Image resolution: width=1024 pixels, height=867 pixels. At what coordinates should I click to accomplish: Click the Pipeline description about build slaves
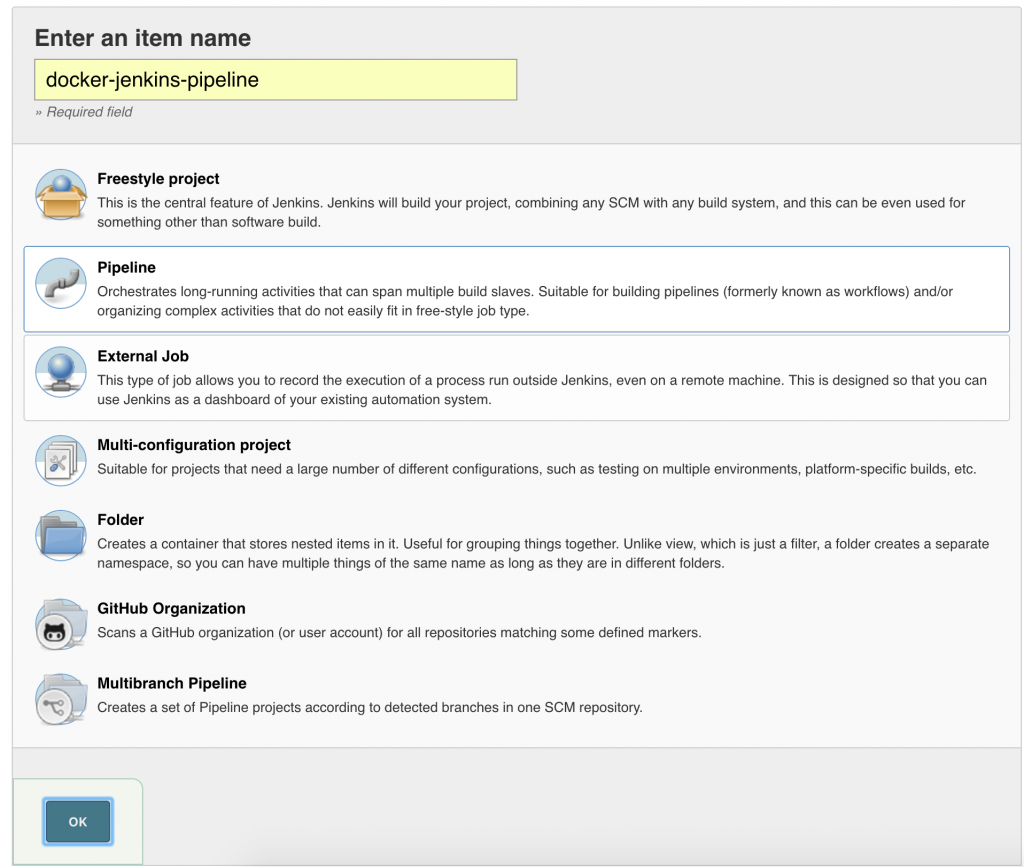point(525,301)
